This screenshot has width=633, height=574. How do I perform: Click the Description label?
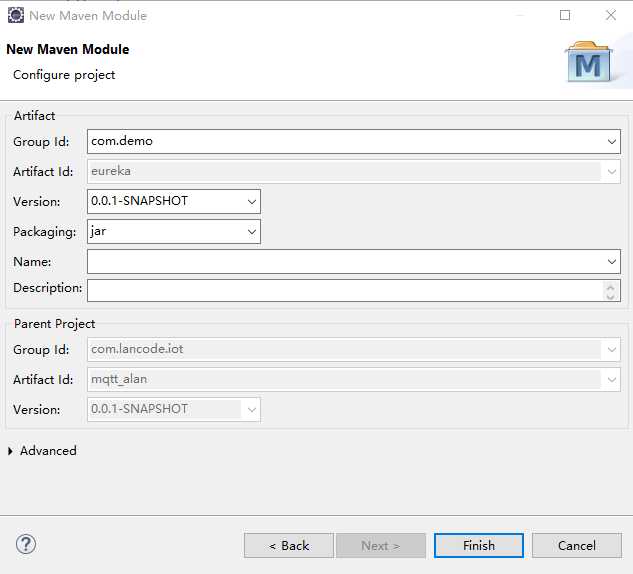pyautogui.click(x=48, y=288)
